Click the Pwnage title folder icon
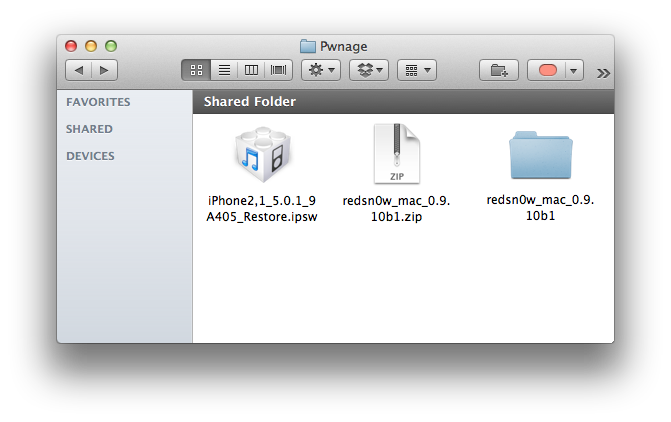The width and height of the screenshot is (671, 422). [x=308, y=46]
